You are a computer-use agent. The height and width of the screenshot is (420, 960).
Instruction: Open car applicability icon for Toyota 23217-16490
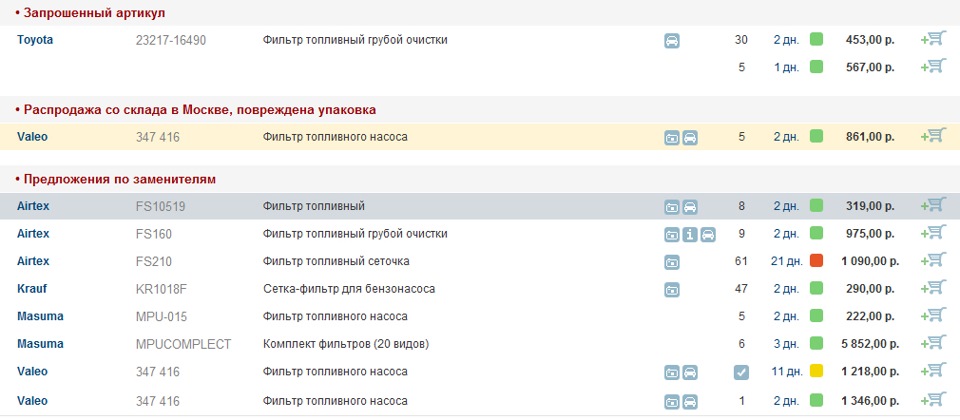click(x=672, y=41)
